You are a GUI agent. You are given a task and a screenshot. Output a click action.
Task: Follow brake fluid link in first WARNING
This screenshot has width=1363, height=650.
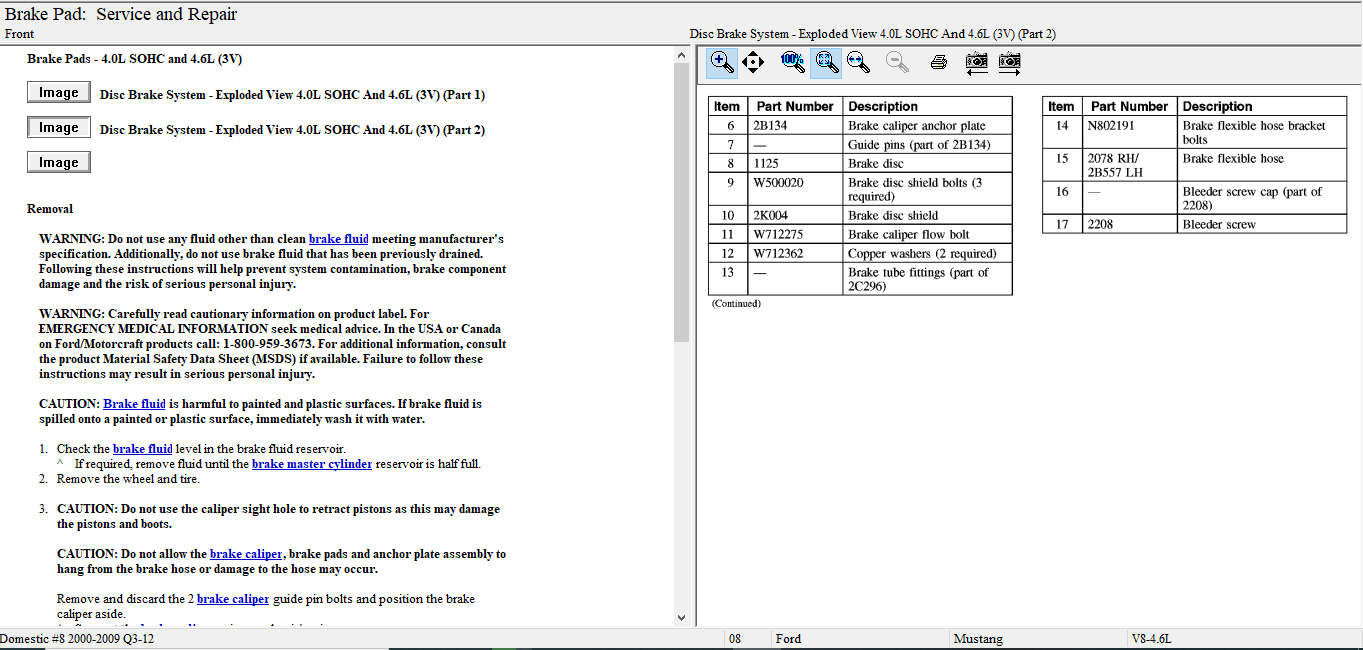[338, 239]
